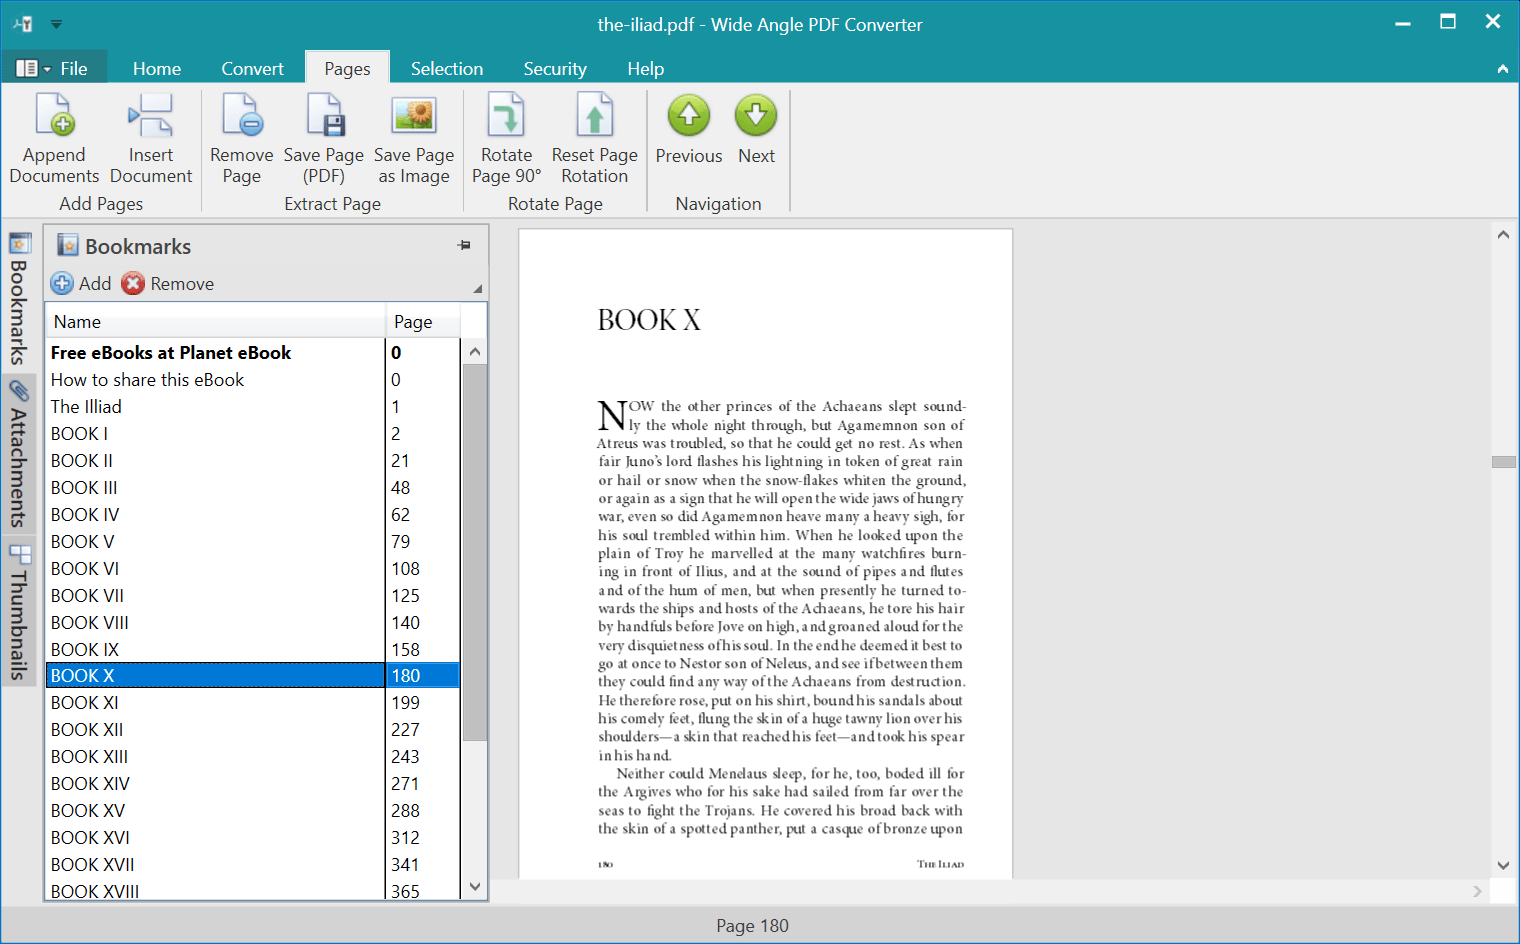Viewport: 1520px width, 944px height.
Task: Open the File menu dropdown
Action: [x=54, y=68]
